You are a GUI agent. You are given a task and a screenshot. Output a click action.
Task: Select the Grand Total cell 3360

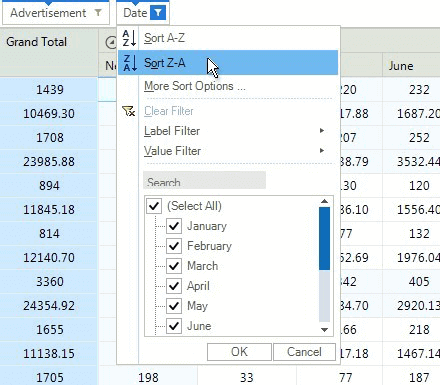[x=49, y=281]
